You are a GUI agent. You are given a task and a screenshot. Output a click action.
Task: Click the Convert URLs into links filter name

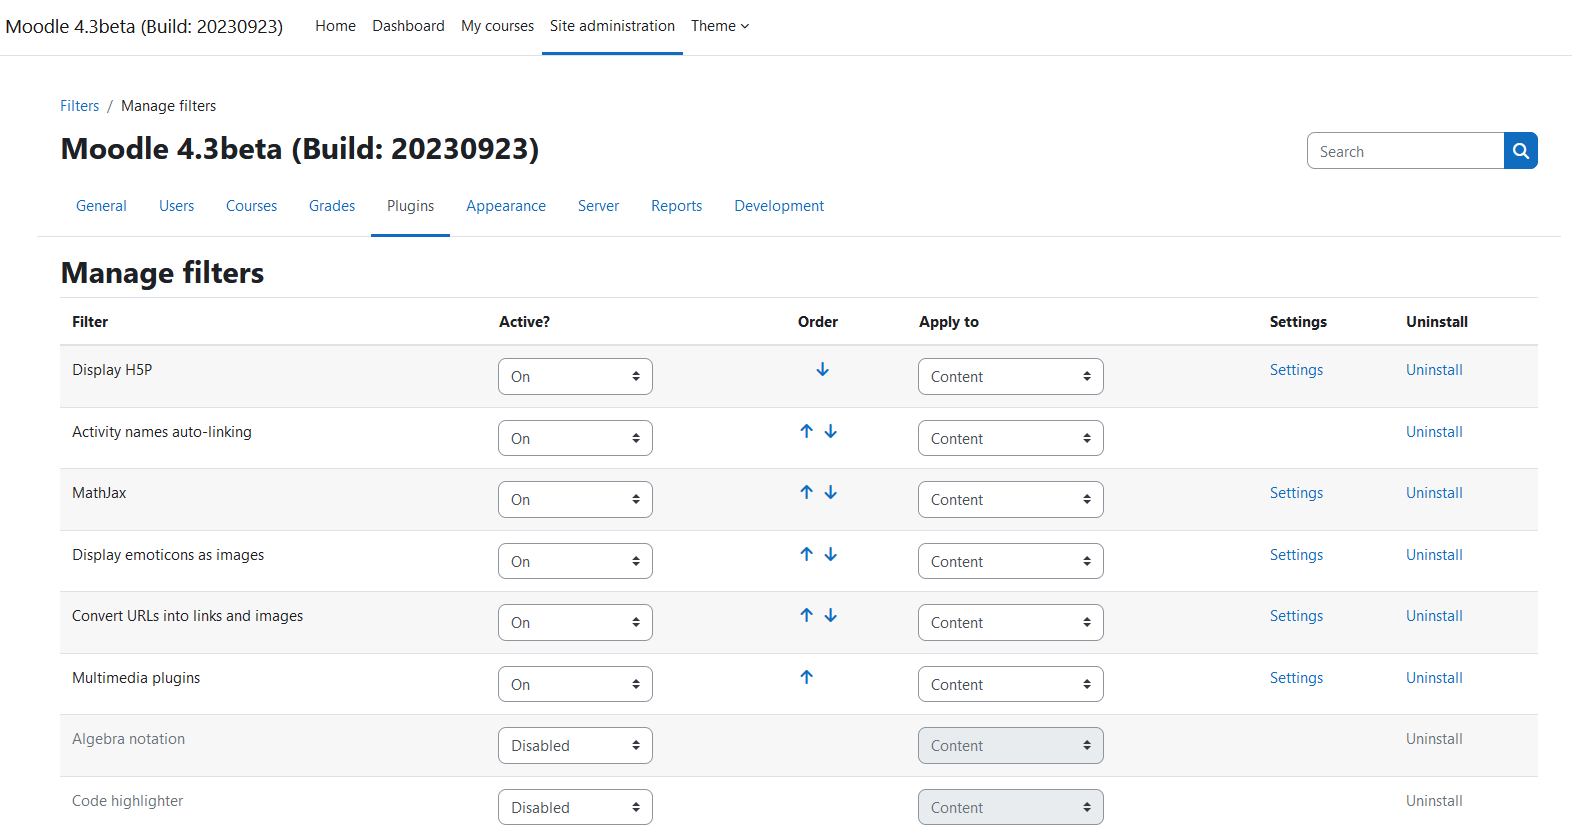(x=187, y=616)
